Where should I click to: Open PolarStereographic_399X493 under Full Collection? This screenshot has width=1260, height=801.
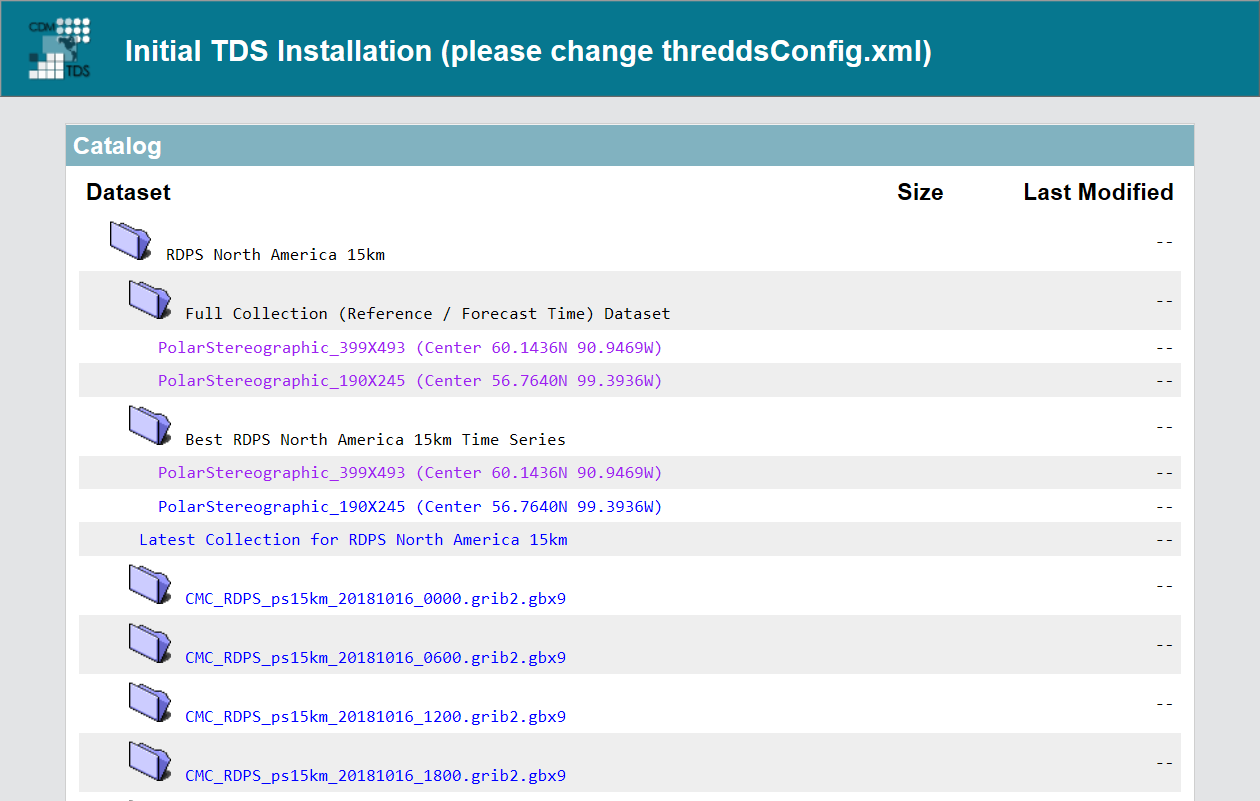(410, 348)
